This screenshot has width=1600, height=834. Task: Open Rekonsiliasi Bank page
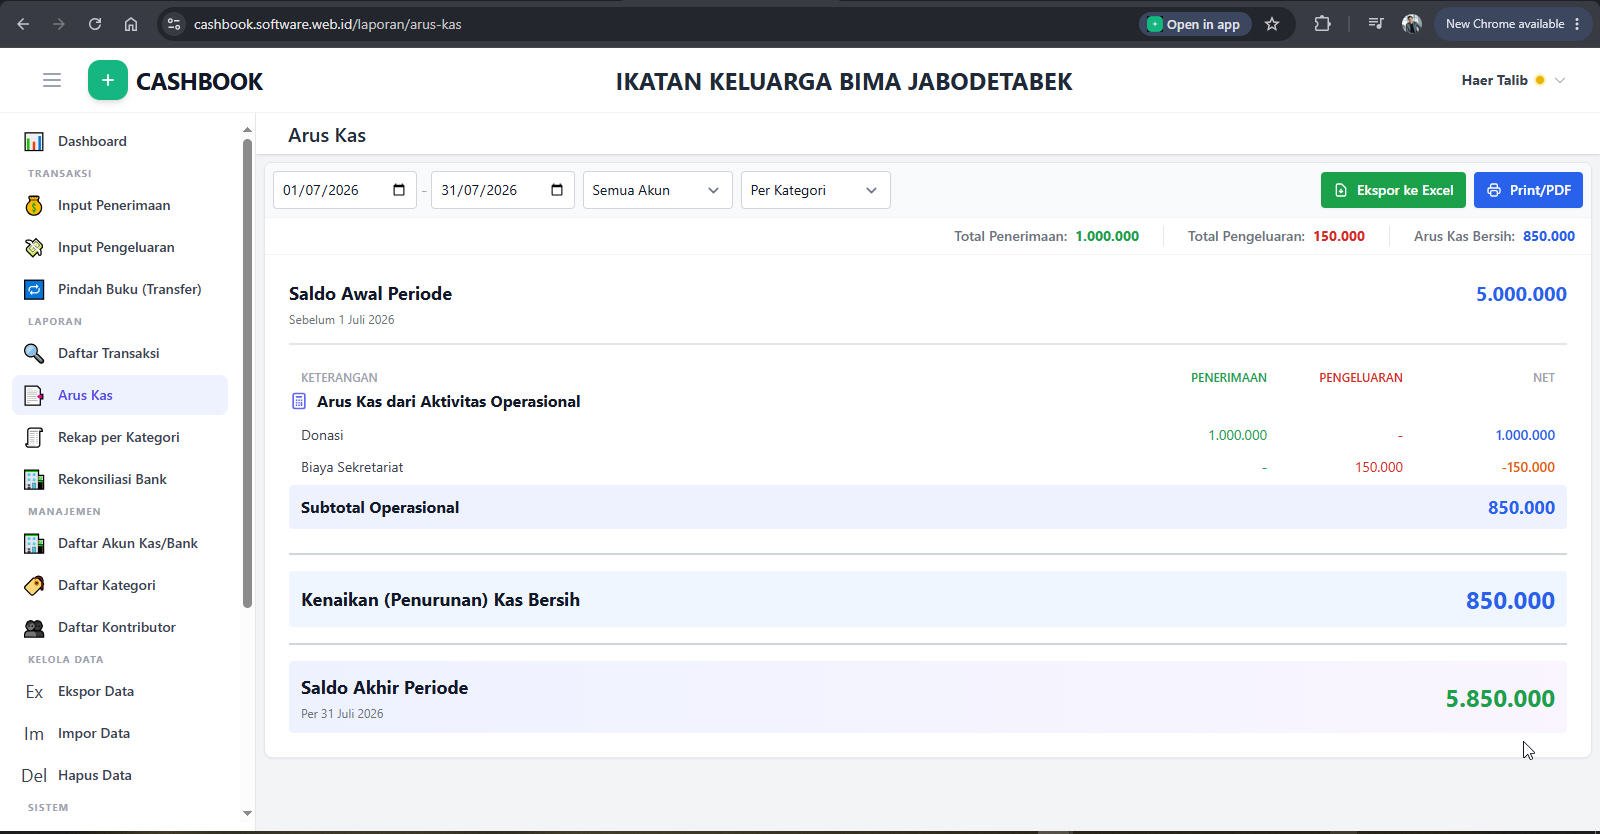(x=120, y=479)
